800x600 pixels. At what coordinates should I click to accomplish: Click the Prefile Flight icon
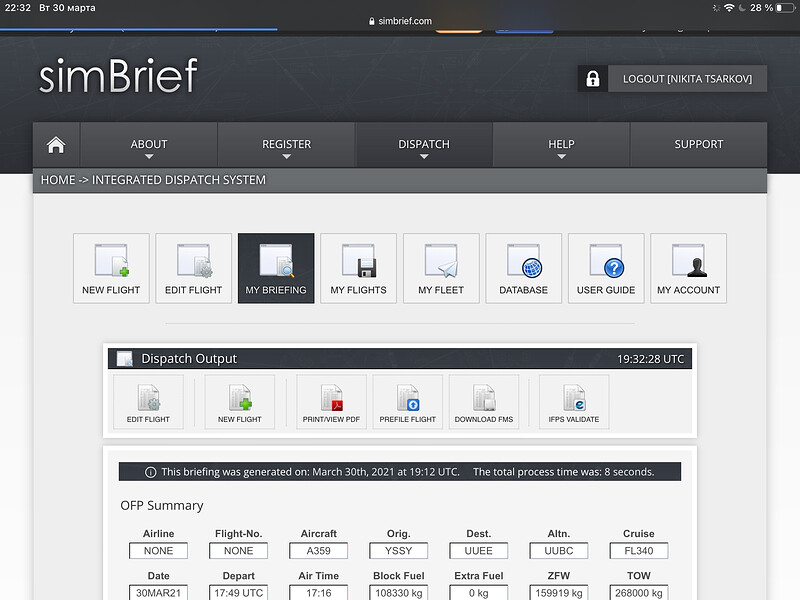(x=408, y=402)
